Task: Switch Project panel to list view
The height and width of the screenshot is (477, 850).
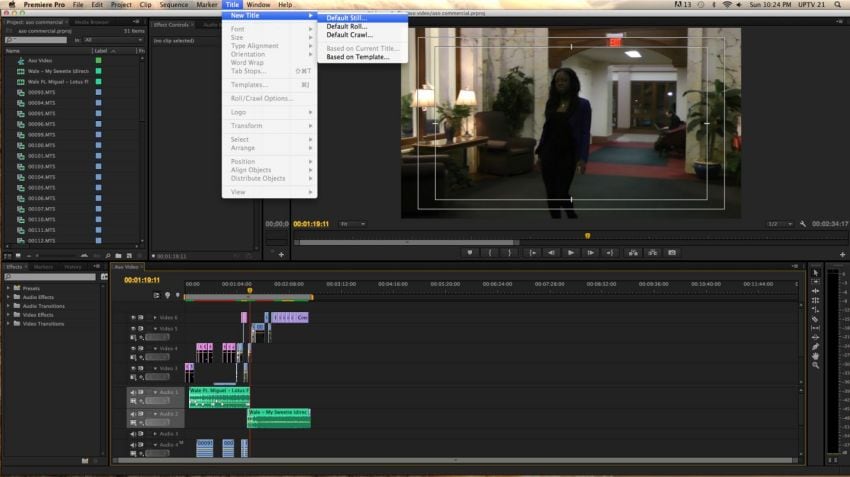Action: point(8,255)
